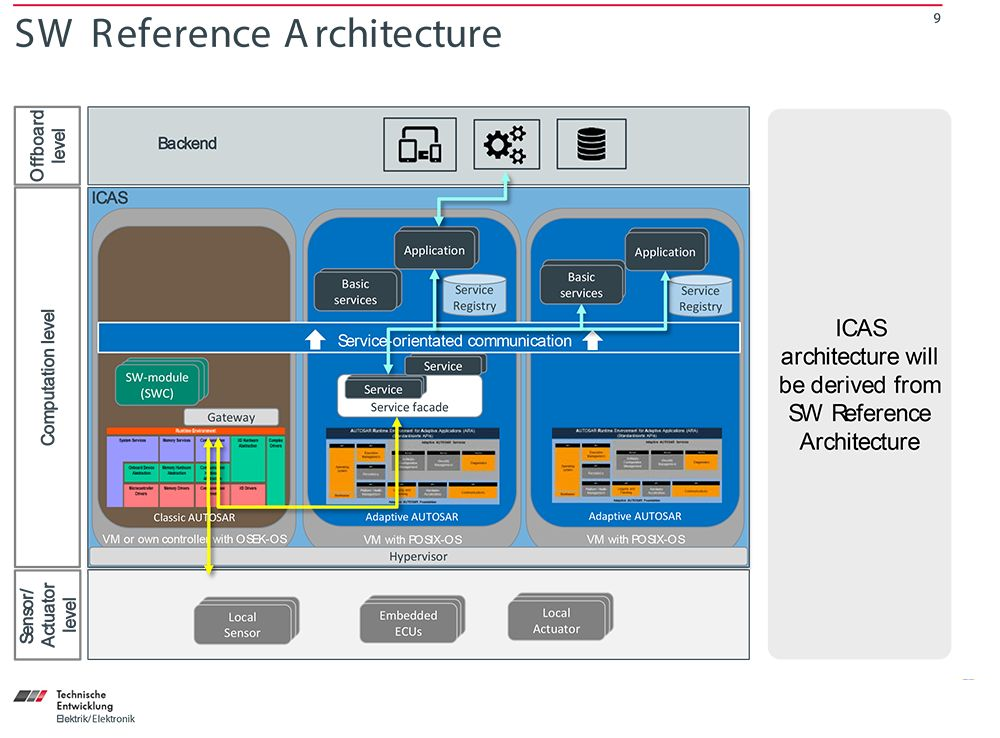Click the Service Registry cylinder in the middle VM
Viewport: 1000px width, 738px height.
click(x=474, y=295)
